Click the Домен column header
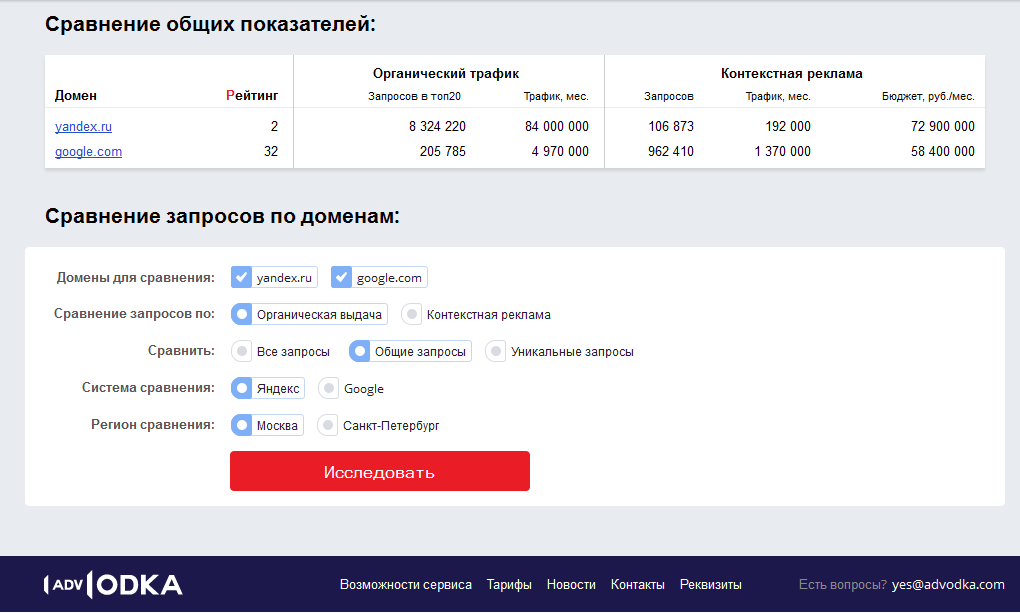The height and width of the screenshot is (613, 1020). point(75,96)
